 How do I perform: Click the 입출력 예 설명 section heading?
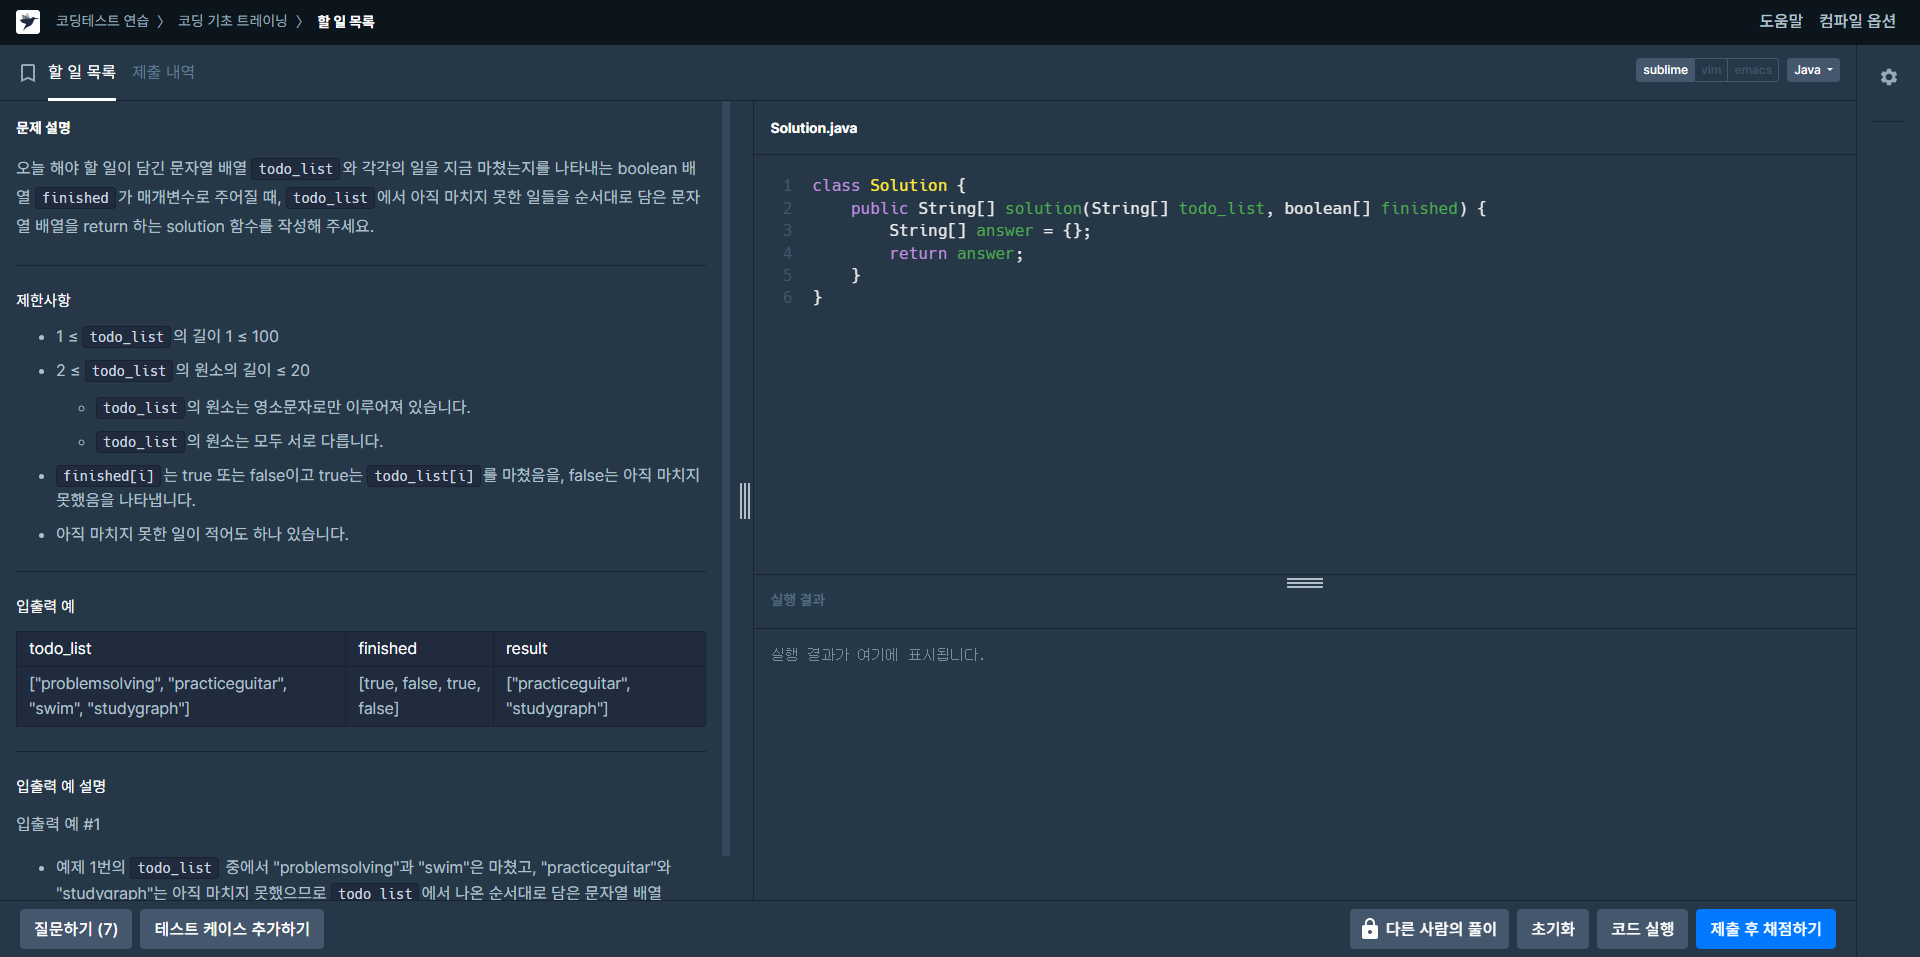click(x=61, y=786)
